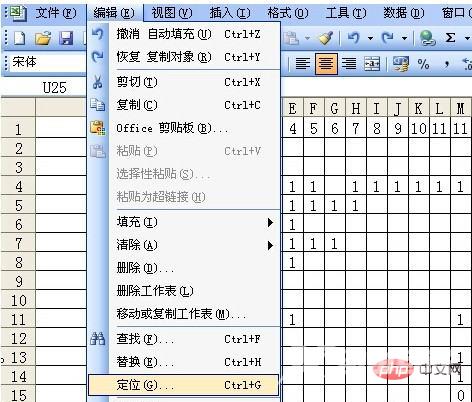This screenshot has height=402, width=472.
Task: Select row 4 header
Action: point(18,186)
